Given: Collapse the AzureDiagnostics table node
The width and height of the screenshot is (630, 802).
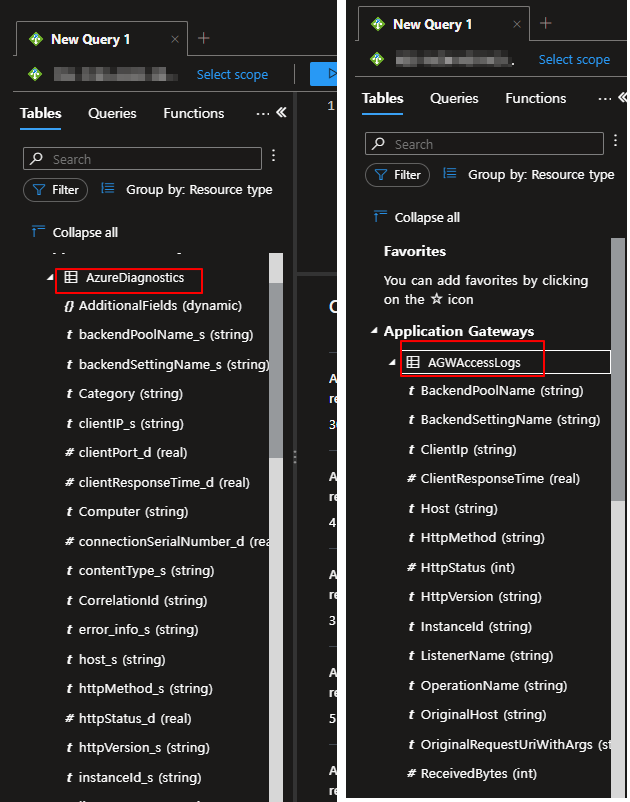Looking at the screenshot, I should click(x=50, y=278).
